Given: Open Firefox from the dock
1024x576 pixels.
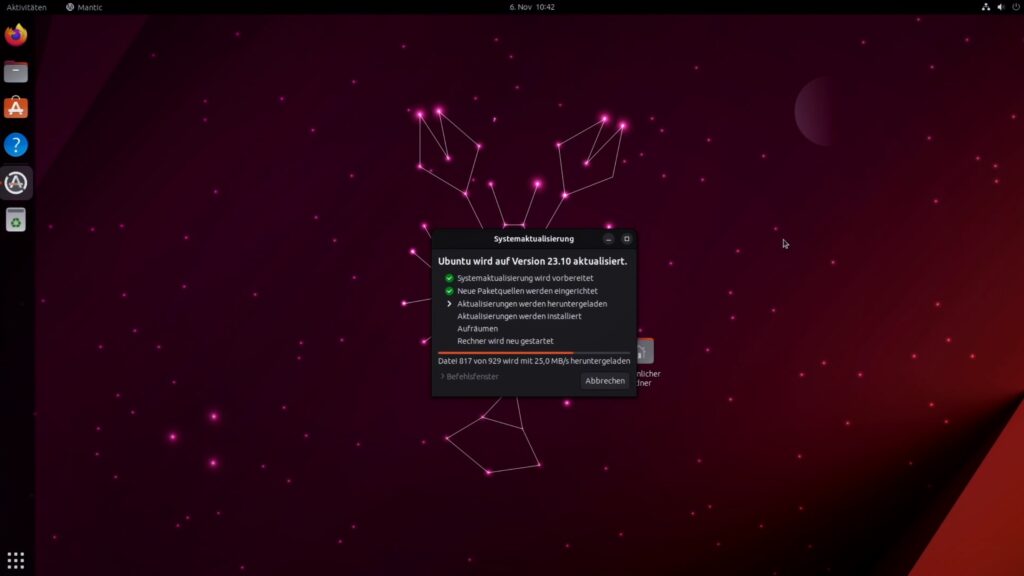Looking at the screenshot, I should [x=16, y=35].
